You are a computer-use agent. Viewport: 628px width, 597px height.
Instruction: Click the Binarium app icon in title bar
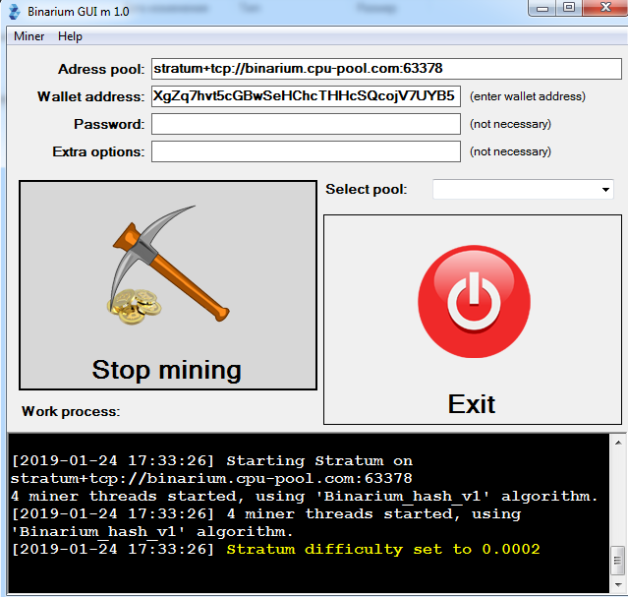[14, 12]
